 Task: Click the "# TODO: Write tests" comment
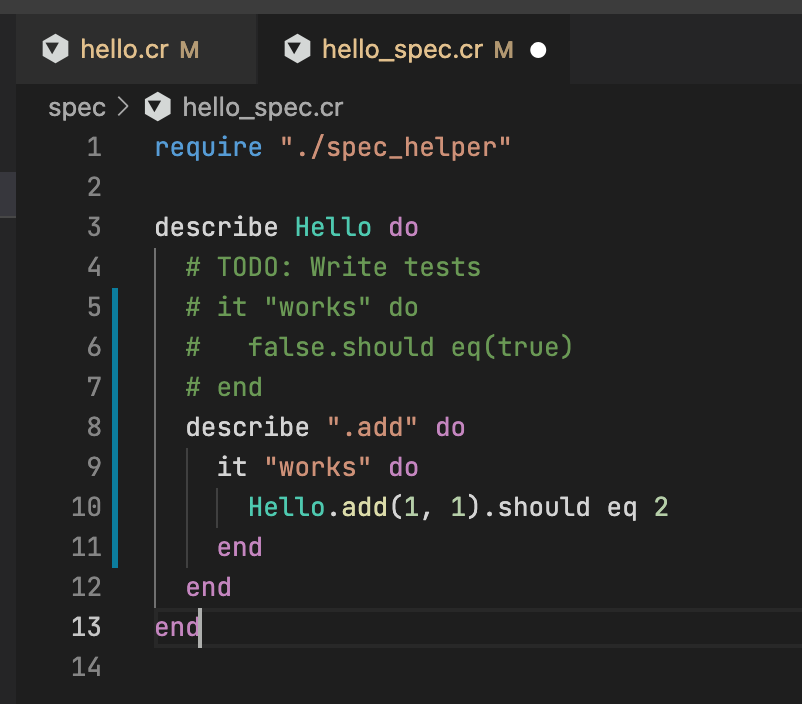click(333, 267)
